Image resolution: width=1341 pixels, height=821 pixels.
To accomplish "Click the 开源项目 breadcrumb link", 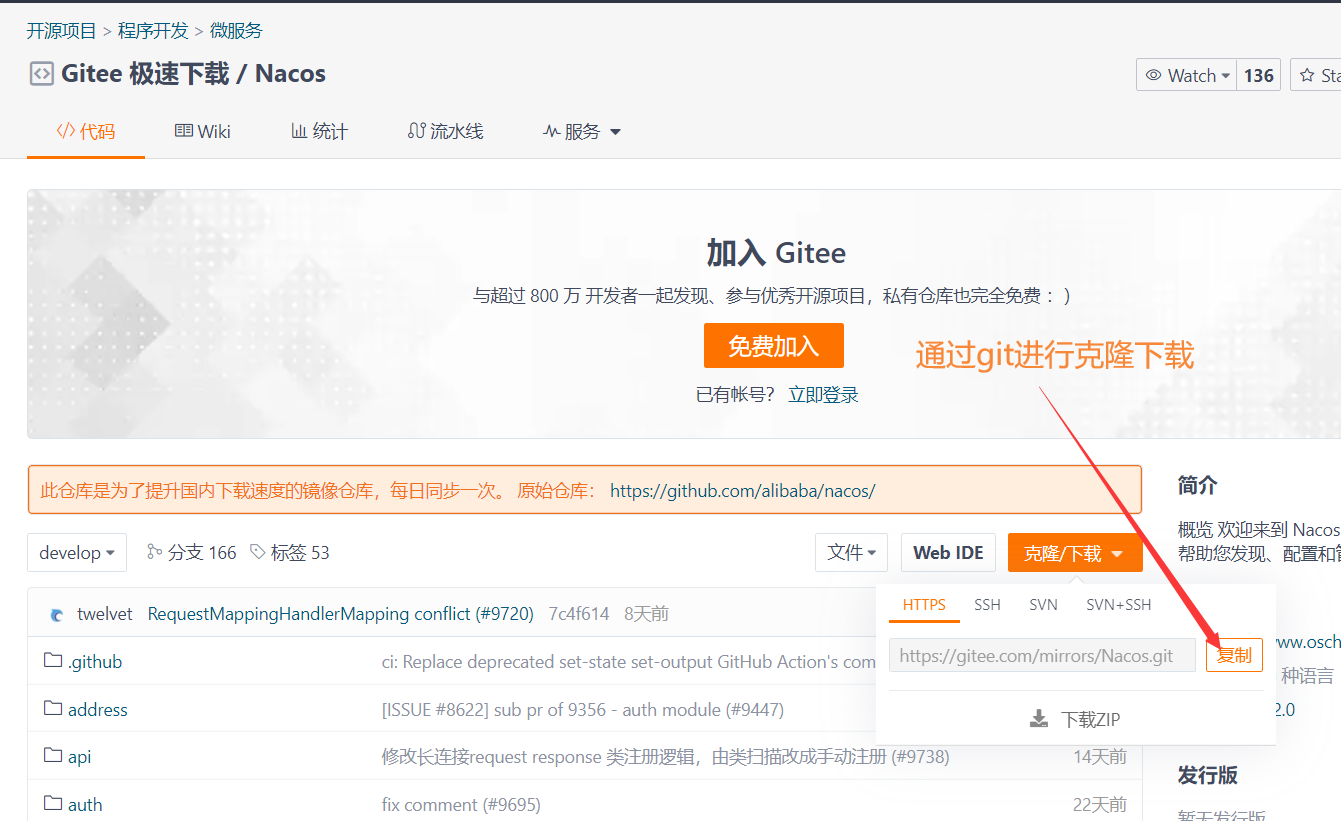I will pos(61,31).
